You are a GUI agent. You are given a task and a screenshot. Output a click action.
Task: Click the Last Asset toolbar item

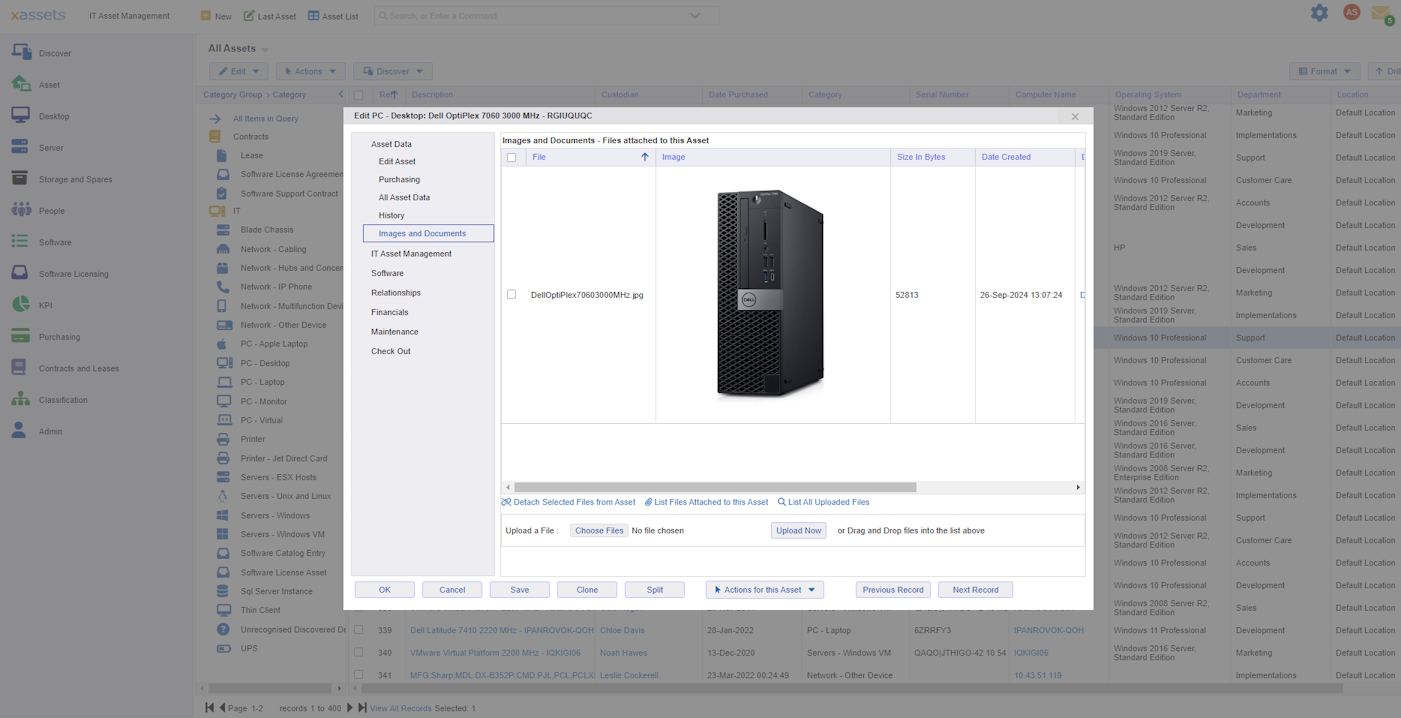pyautogui.click(x=270, y=16)
